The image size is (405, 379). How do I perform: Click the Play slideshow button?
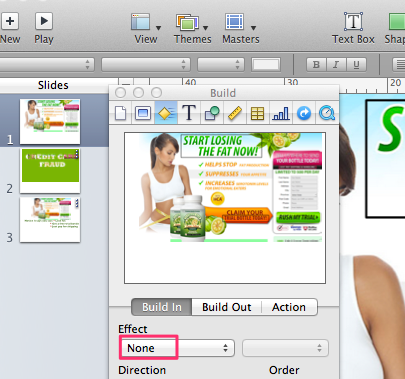[44, 29]
